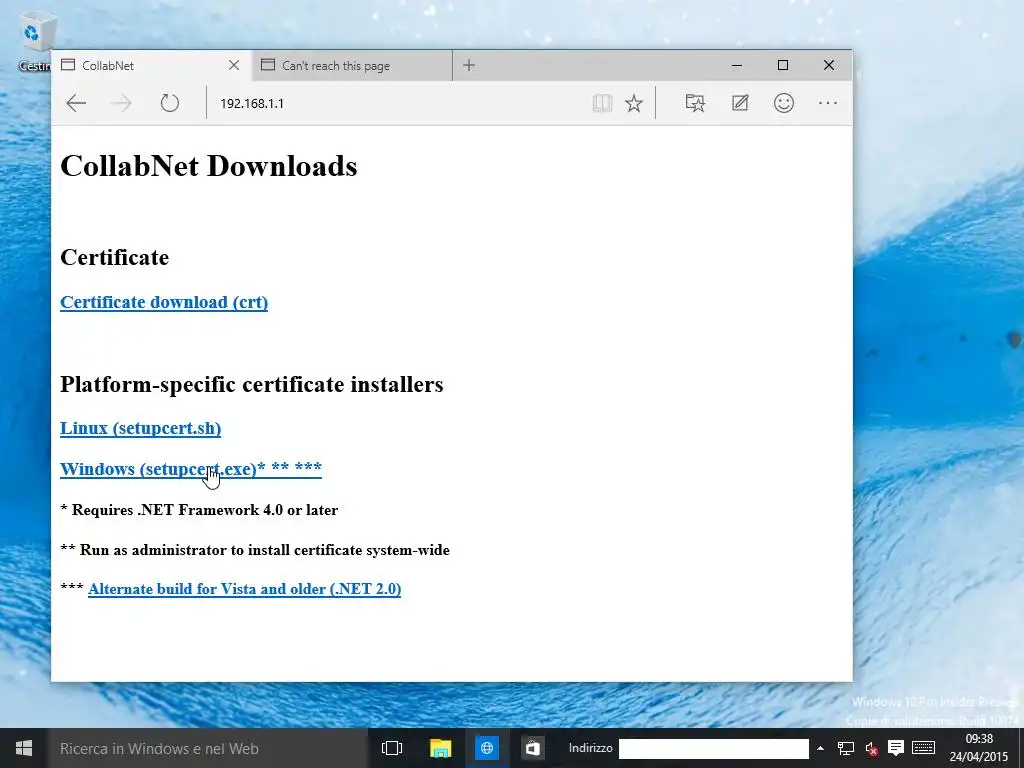Click the Certificate section heading
The height and width of the screenshot is (768, 1024).
pos(114,257)
